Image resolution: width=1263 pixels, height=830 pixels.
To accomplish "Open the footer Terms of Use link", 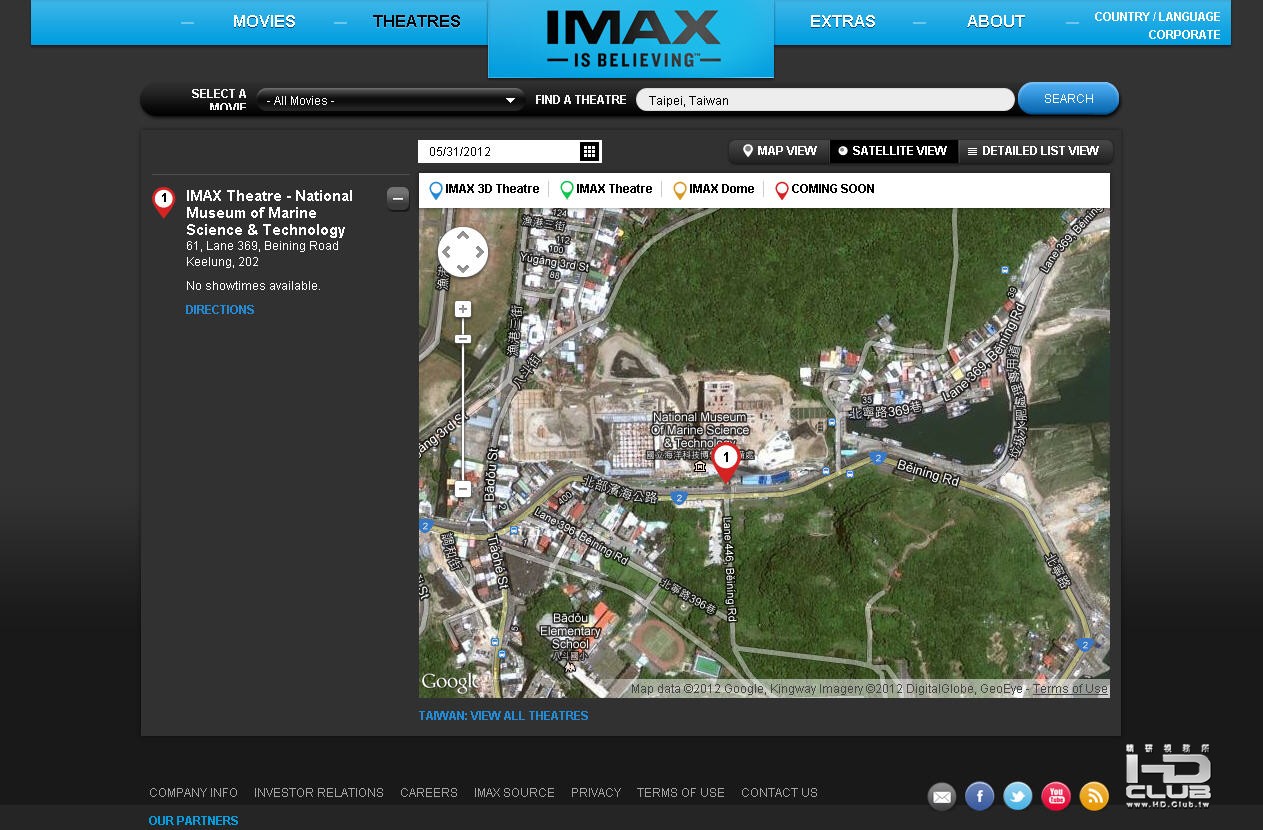I will pyautogui.click(x=681, y=793).
